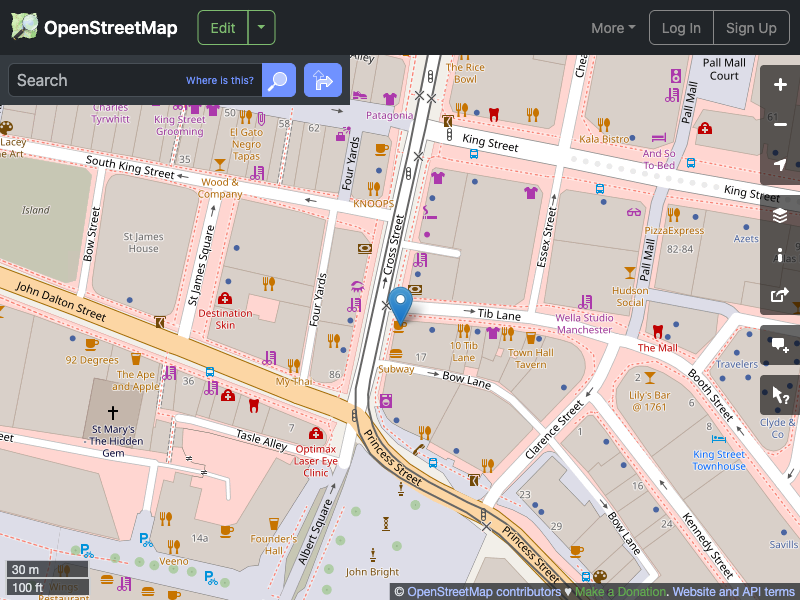The image size is (800, 600).
Task: Open the Where is this? link
Action: pos(219,80)
